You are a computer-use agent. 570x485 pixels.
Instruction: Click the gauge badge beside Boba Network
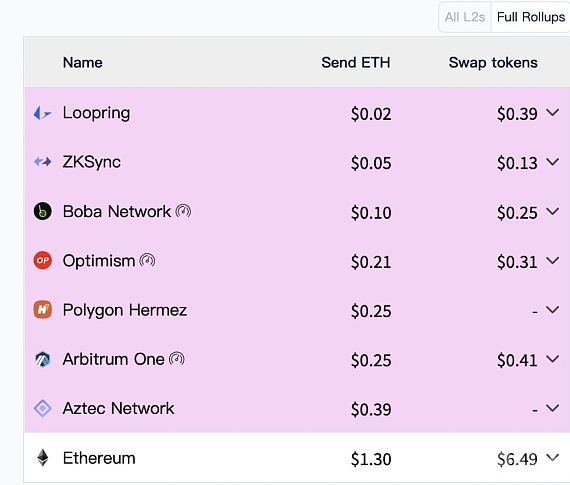tap(183, 211)
